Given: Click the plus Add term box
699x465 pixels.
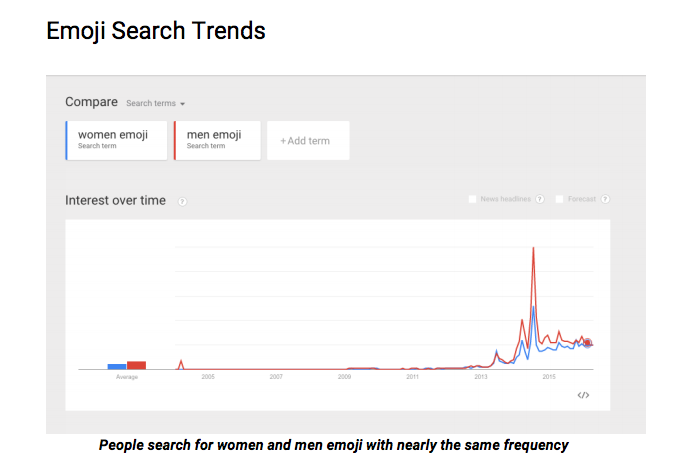Looking at the screenshot, I should (308, 141).
